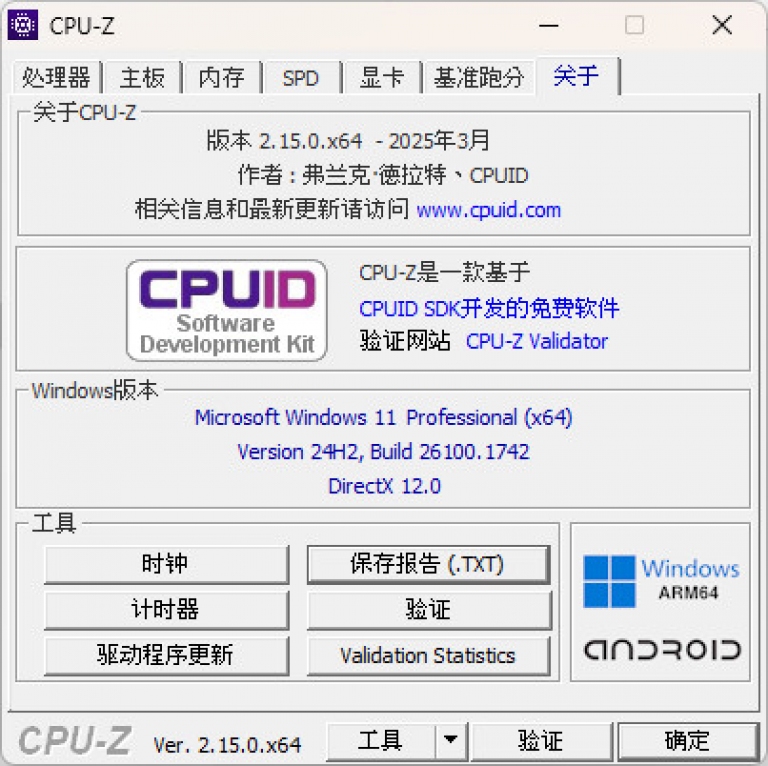Go to the SPD tab
Image resolution: width=768 pixels, height=766 pixels.
301,77
